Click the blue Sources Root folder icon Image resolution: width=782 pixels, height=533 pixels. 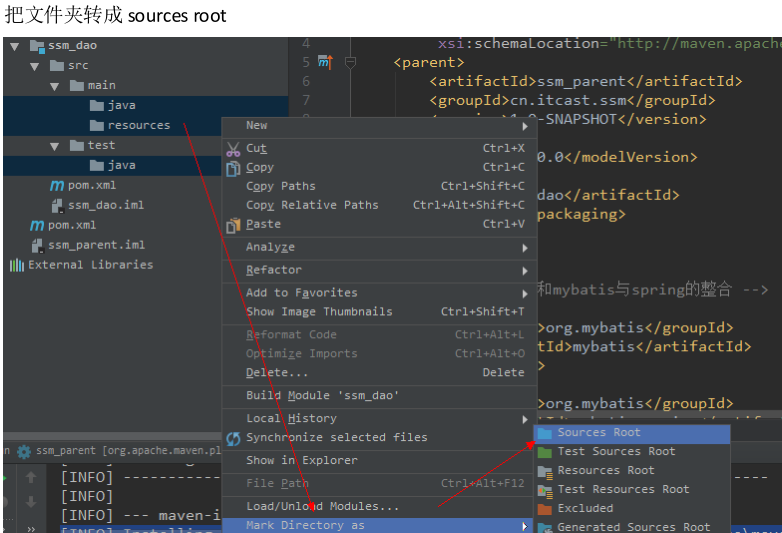click(545, 433)
